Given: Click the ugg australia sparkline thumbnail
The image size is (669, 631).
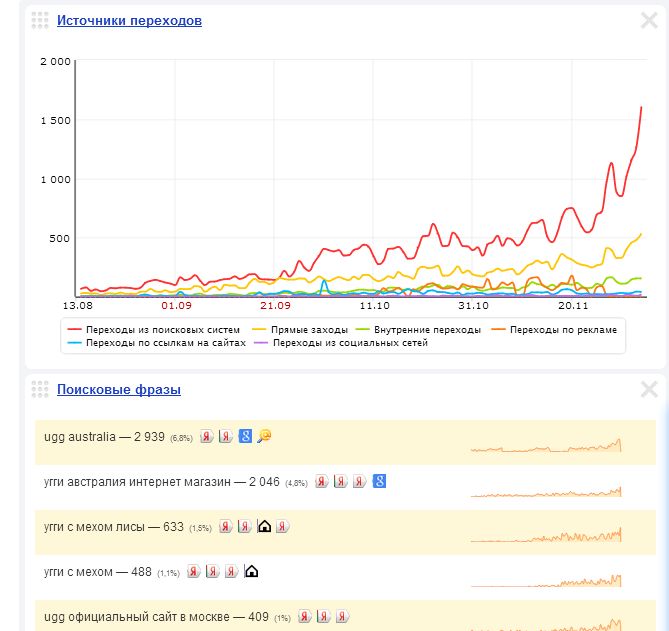Looking at the screenshot, I should pos(546,445).
